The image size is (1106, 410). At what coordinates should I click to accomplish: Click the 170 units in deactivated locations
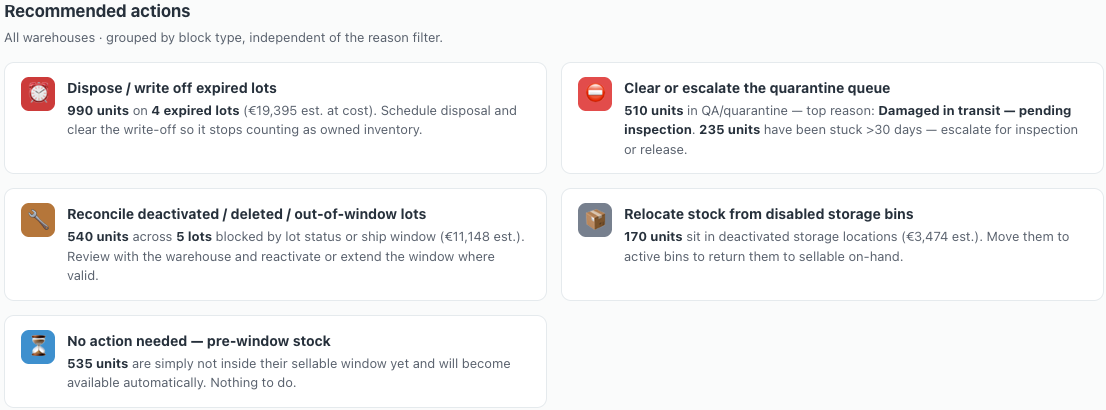[653, 236]
